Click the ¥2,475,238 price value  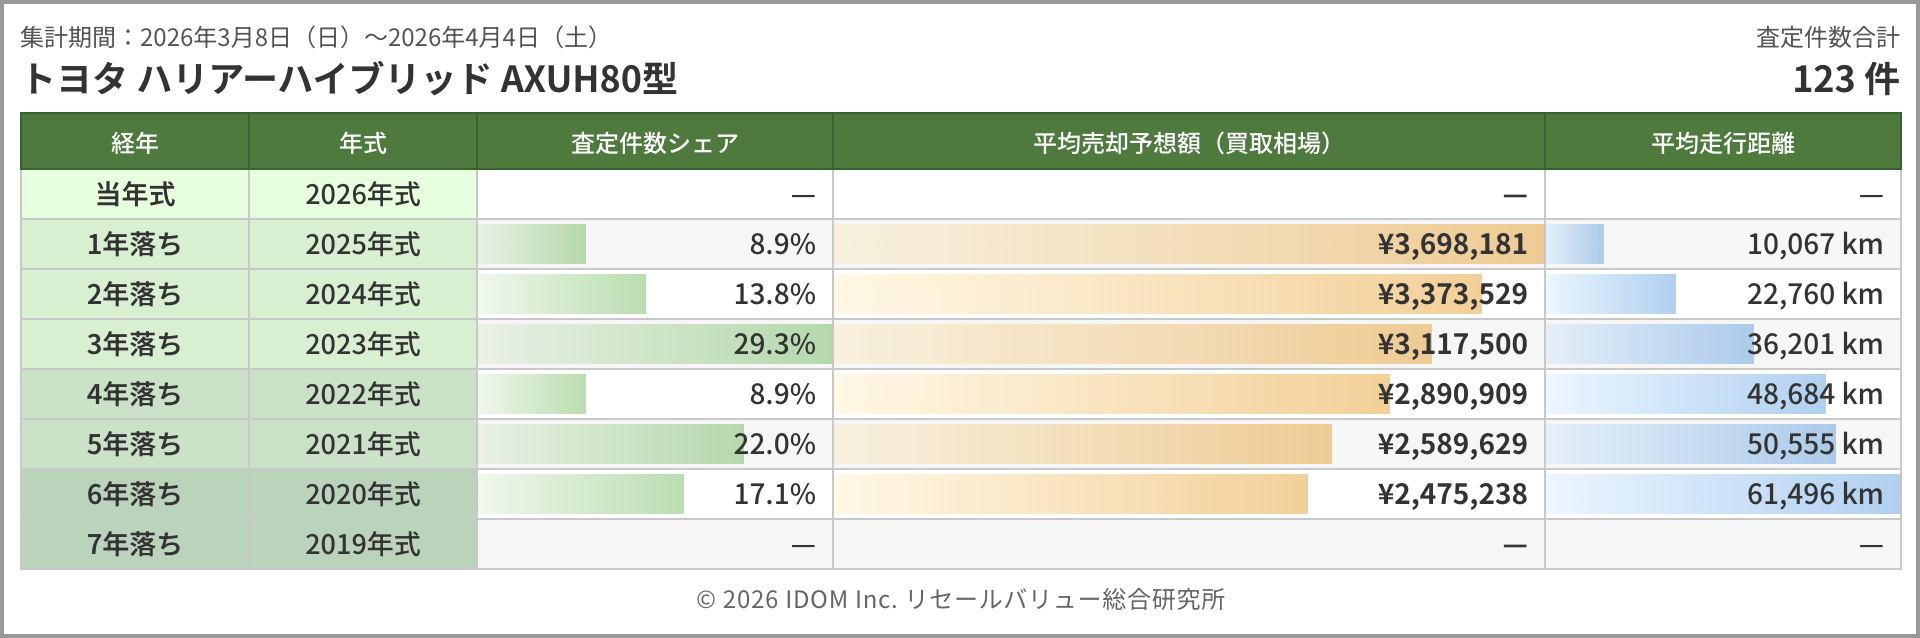point(1452,494)
